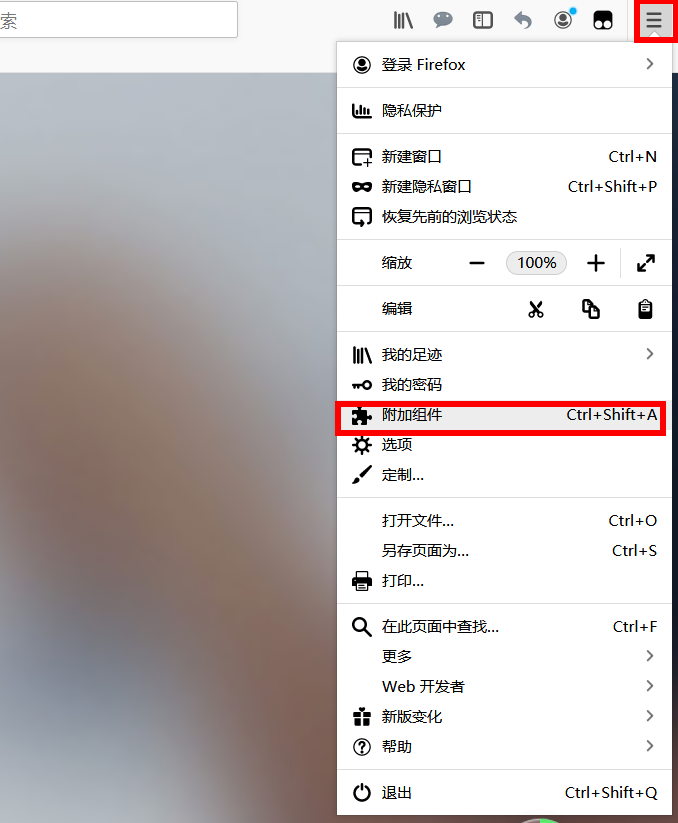Zoom out with the minus button
The height and width of the screenshot is (823, 678).
click(477, 263)
